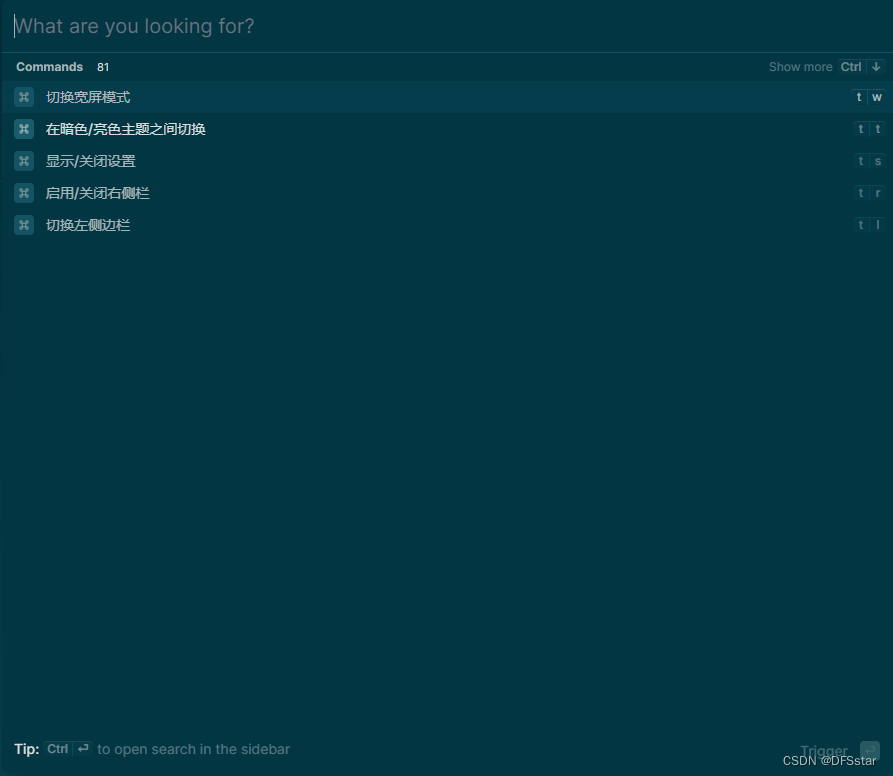Viewport: 893px width, 776px height.
Task: Click the enter key icon next to Trigger
Action: pos(870,750)
